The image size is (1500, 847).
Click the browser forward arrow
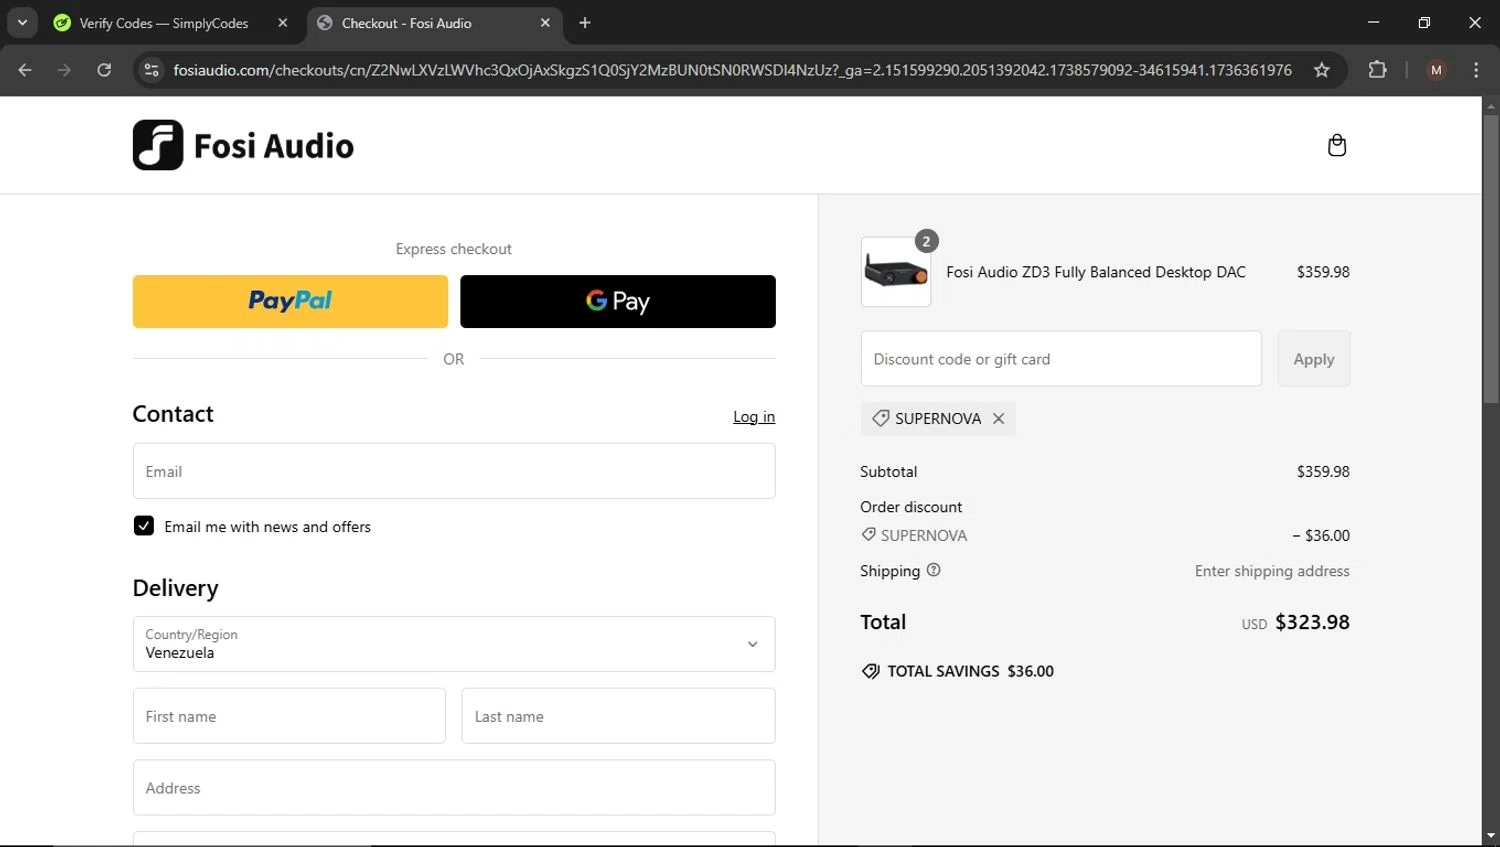(x=64, y=70)
